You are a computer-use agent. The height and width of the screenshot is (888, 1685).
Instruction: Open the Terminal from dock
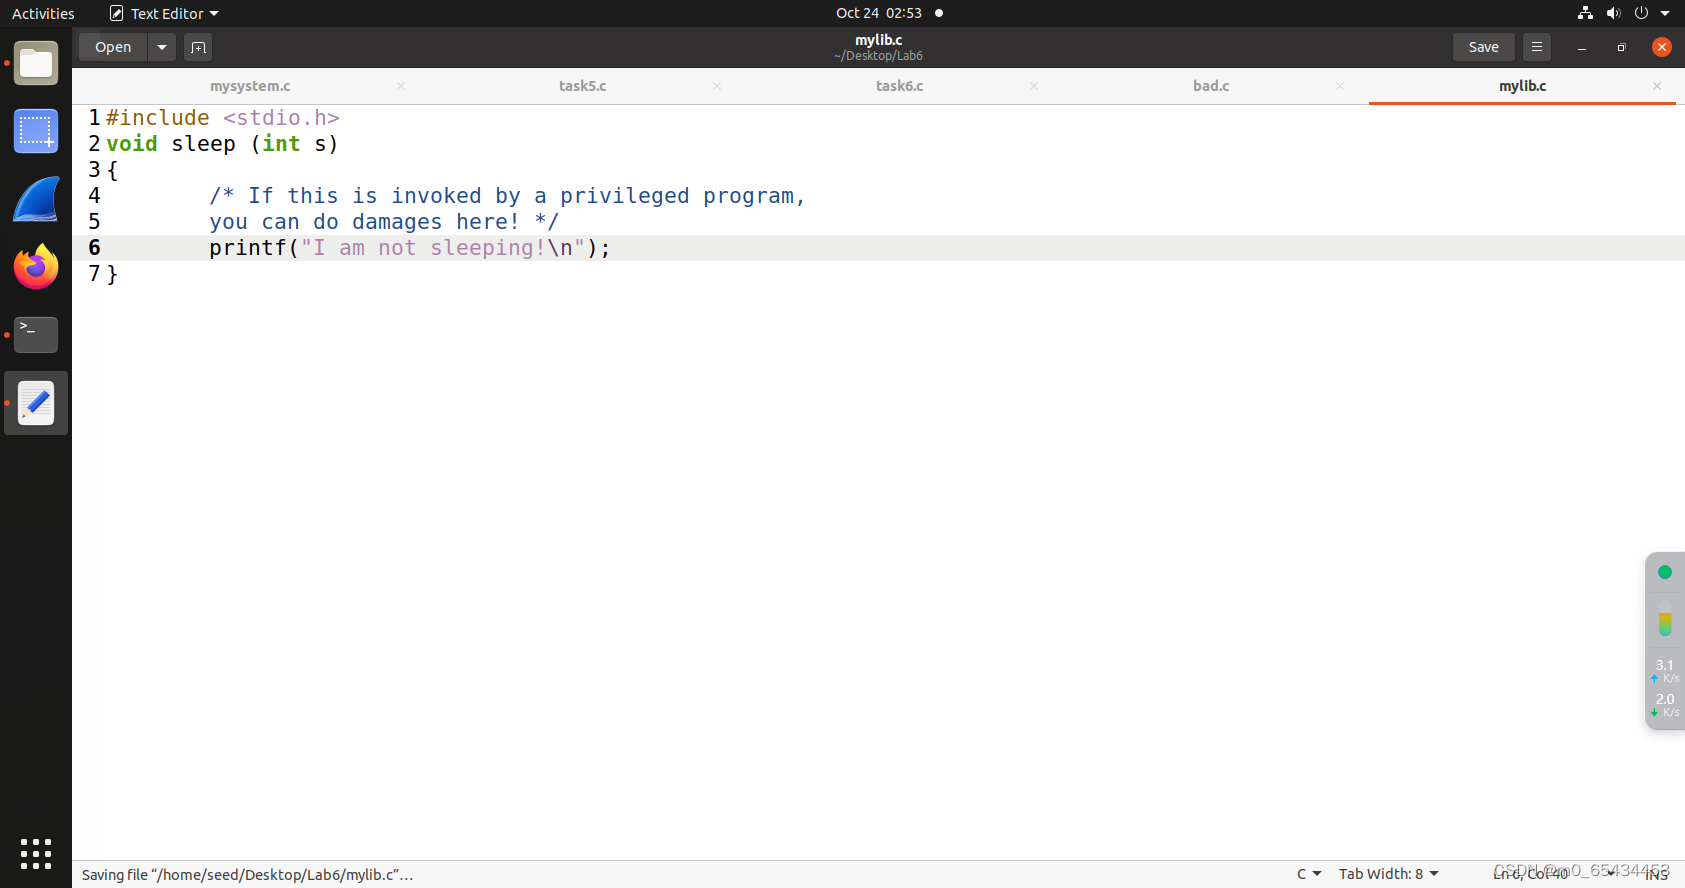click(36, 335)
